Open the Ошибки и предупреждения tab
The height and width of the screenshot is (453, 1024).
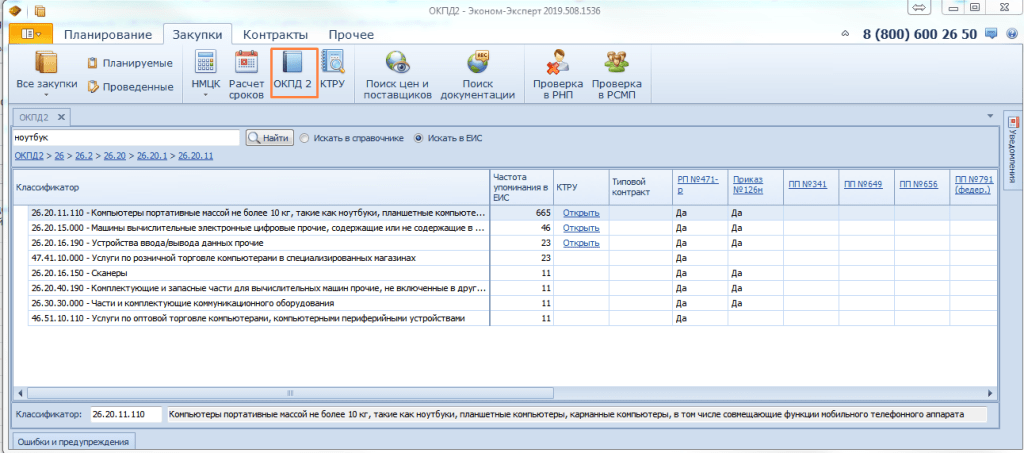click(72, 442)
